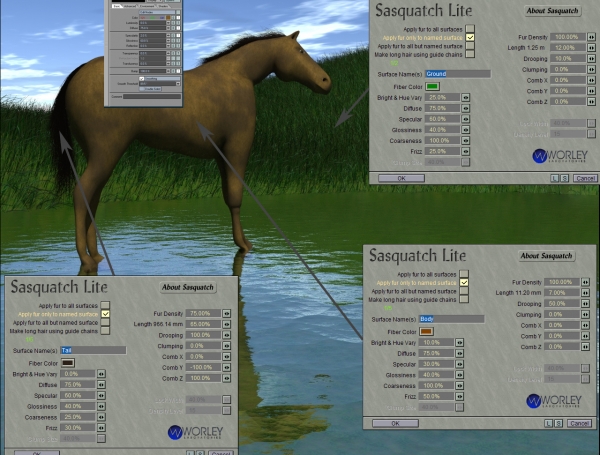Enable Apply fur to all surfaces in Tail panel
The width and height of the screenshot is (600, 455).
coord(105,305)
